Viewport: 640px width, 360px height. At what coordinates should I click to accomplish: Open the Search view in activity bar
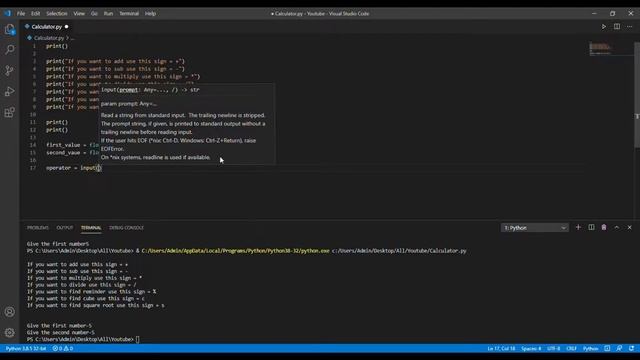[x=9, y=49]
